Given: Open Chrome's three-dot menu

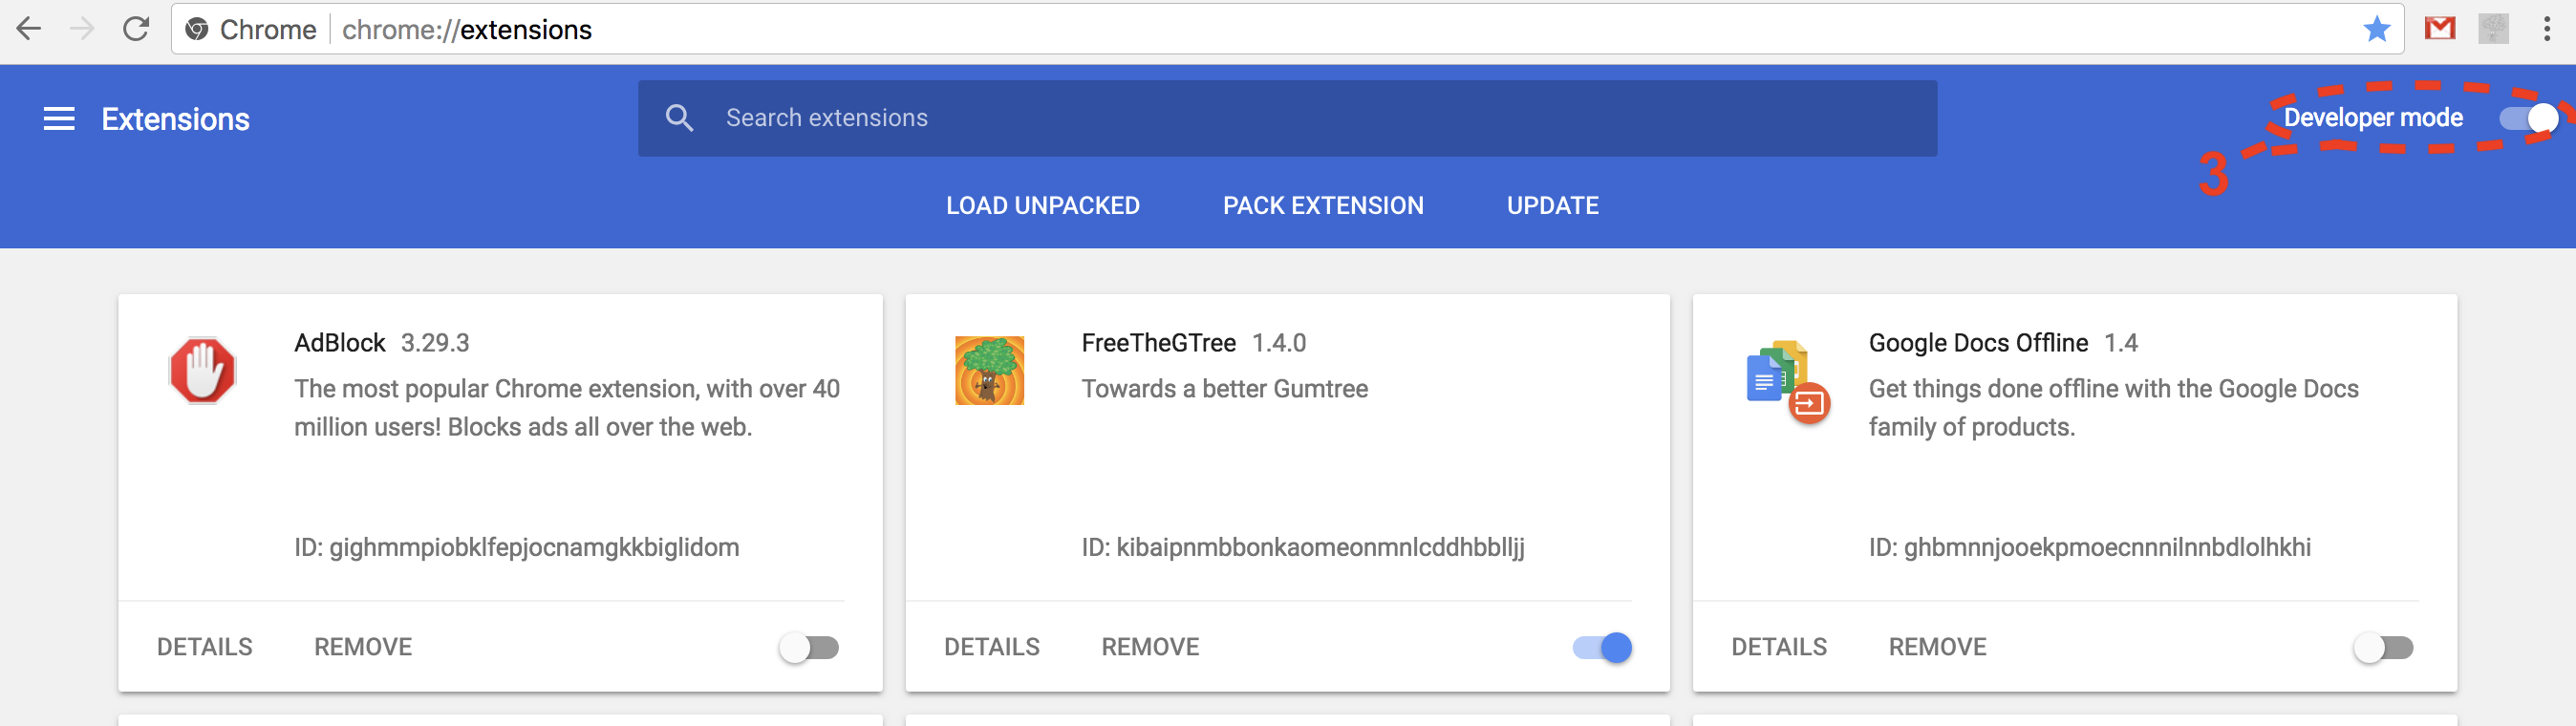Looking at the screenshot, I should coord(2546,29).
